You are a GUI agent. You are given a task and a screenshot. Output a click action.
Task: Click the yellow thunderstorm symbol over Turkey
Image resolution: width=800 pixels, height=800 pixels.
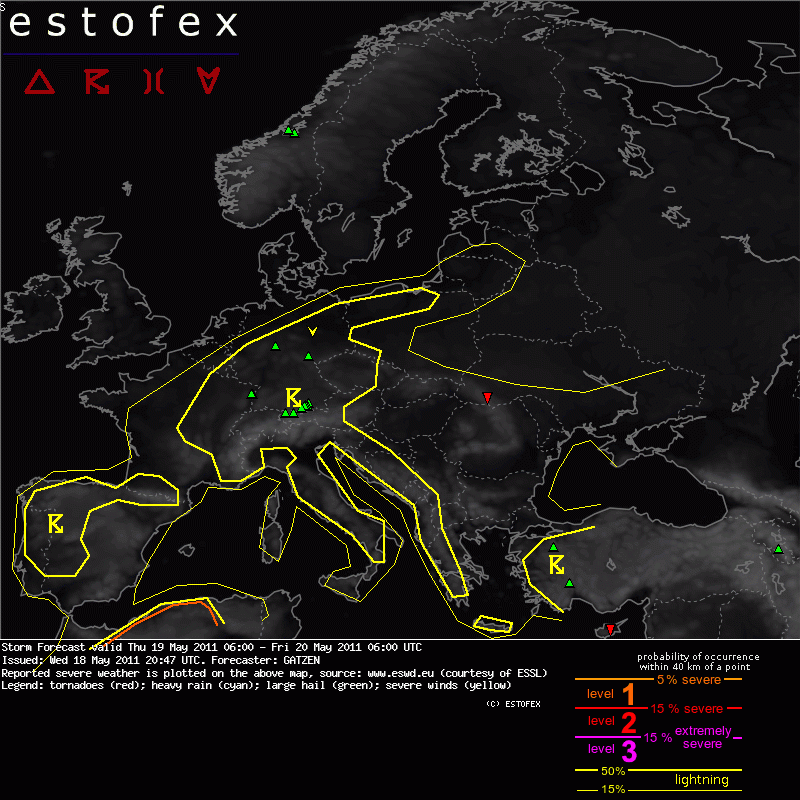(x=556, y=565)
